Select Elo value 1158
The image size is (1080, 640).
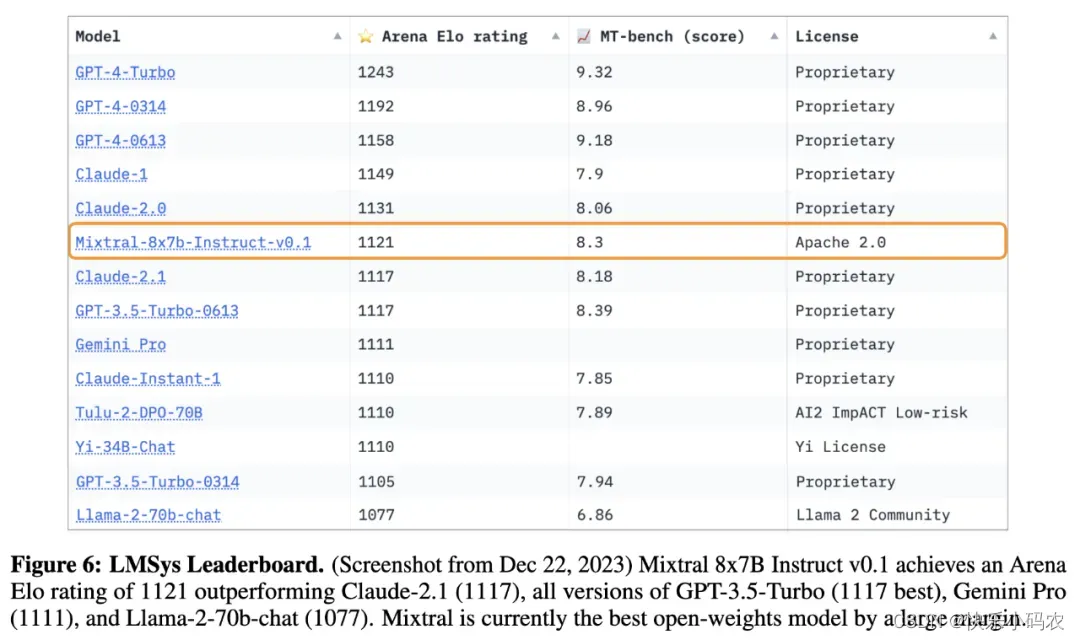tap(376, 141)
